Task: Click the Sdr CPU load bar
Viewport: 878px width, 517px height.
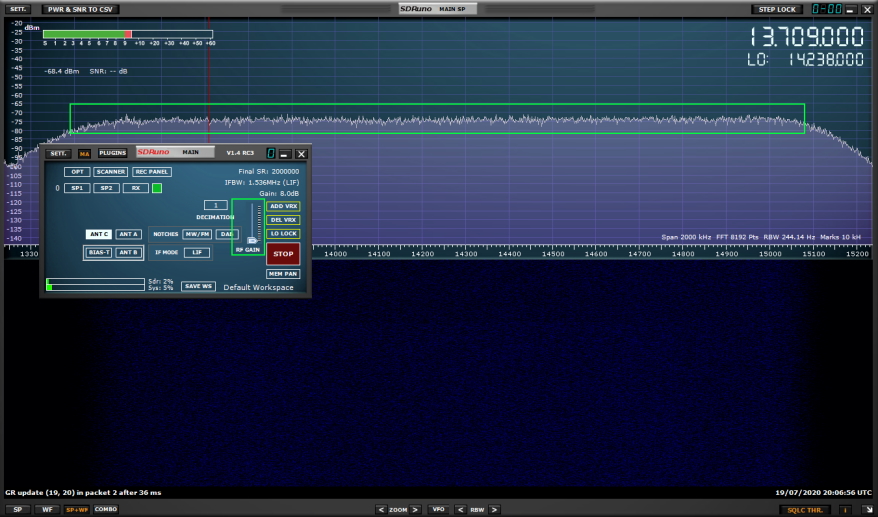Action: tap(96, 281)
